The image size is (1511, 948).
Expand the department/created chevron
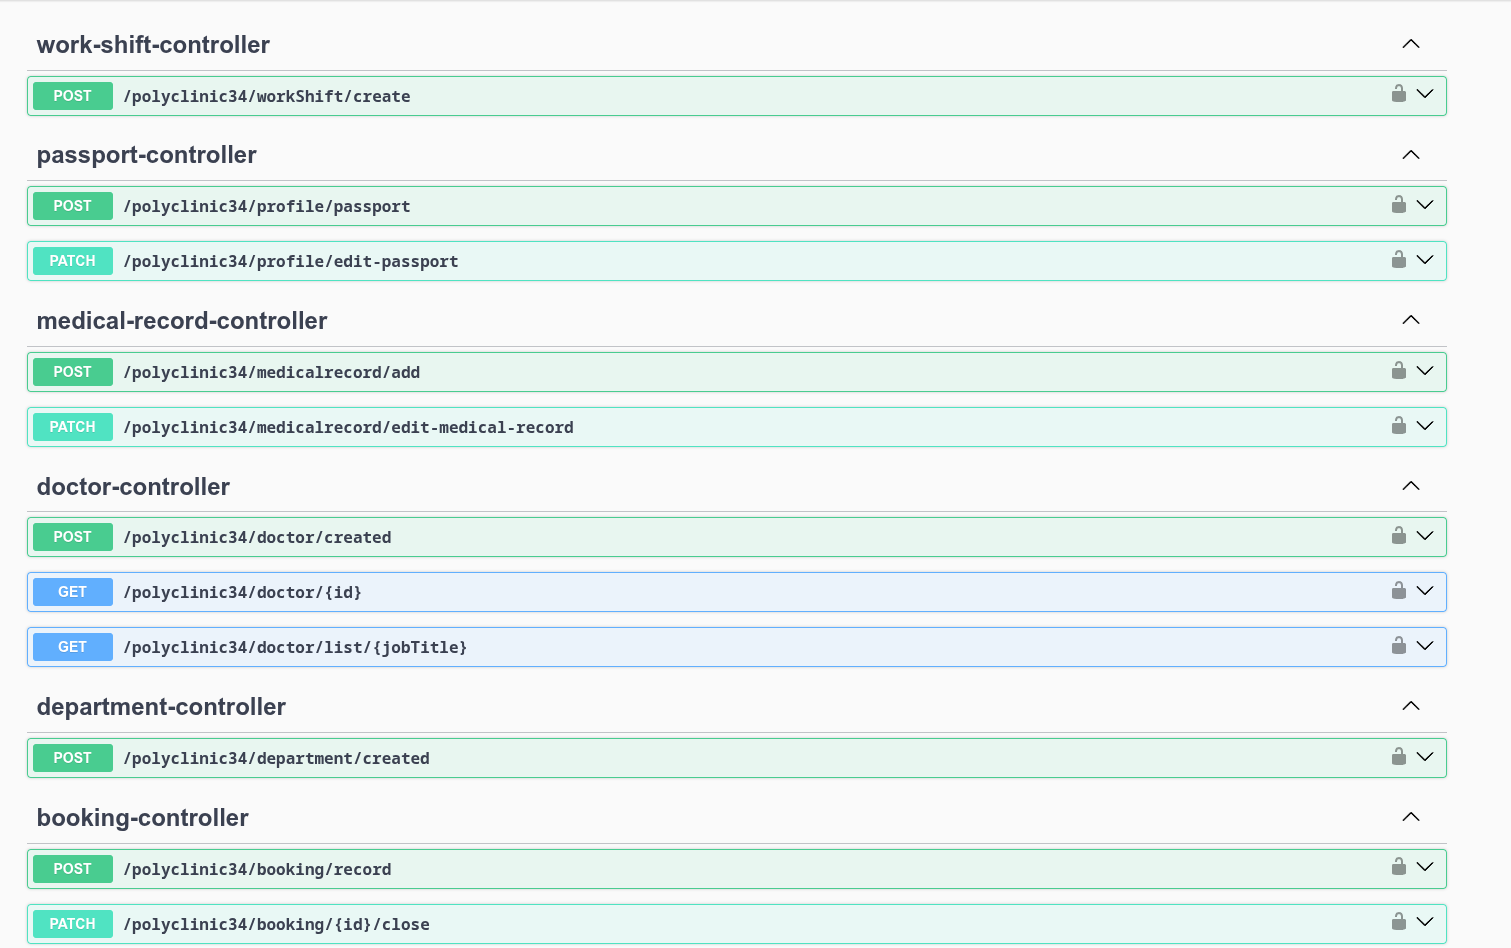pos(1425,757)
